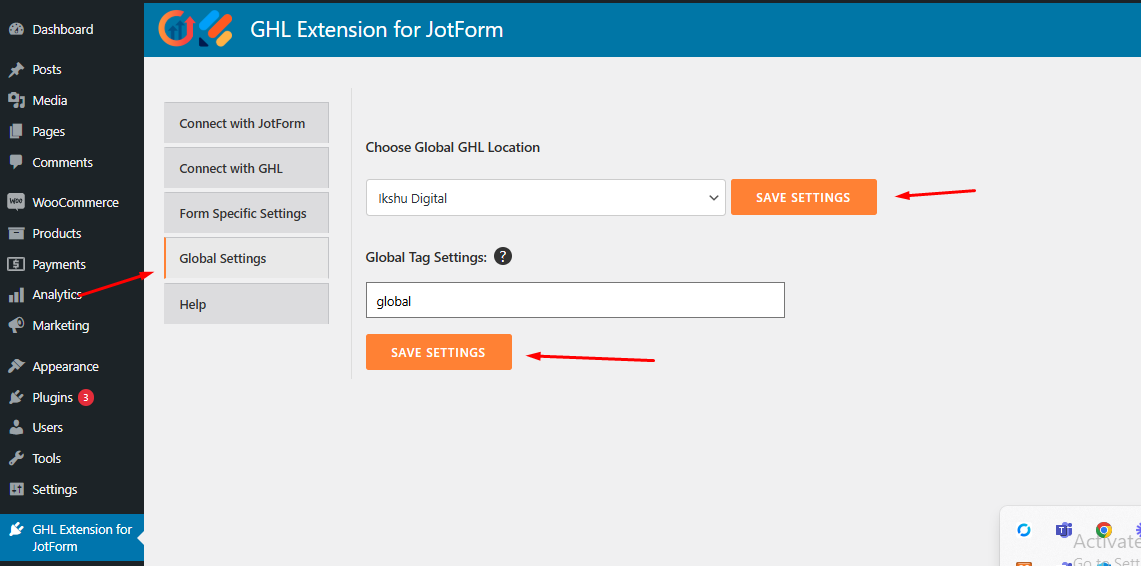Go to the Appearance menu
The width and height of the screenshot is (1141, 566).
pyautogui.click(x=65, y=366)
